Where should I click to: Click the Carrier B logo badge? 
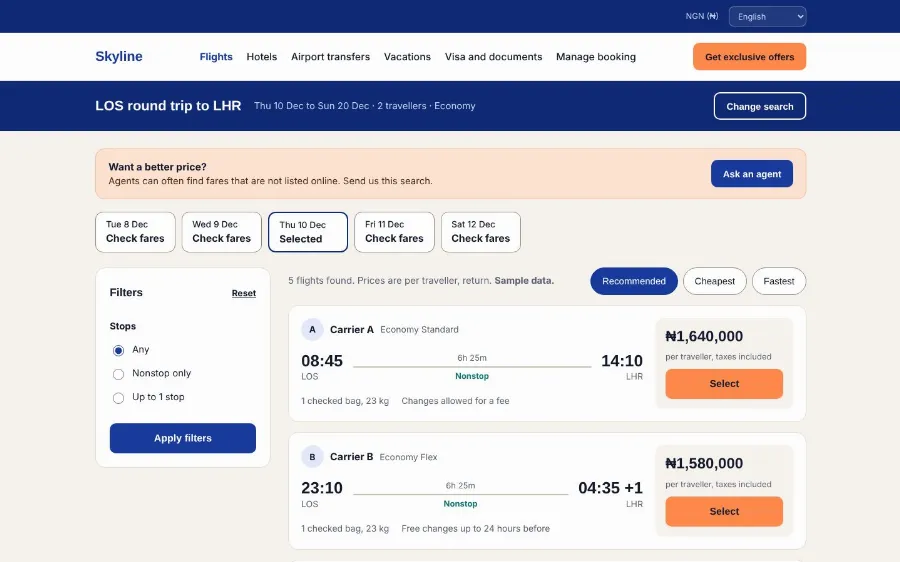click(312, 457)
